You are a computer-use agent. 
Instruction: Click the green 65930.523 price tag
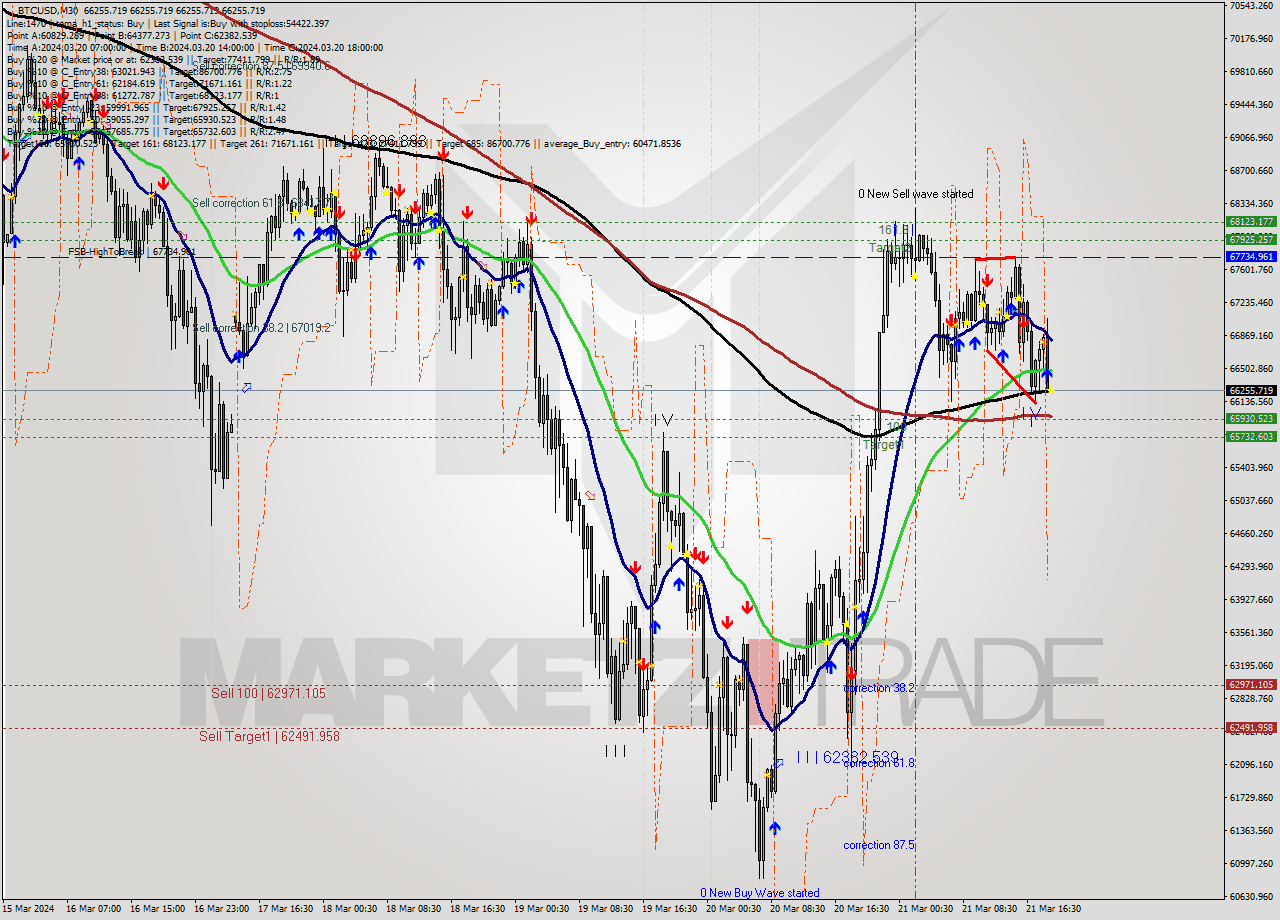coord(1250,419)
